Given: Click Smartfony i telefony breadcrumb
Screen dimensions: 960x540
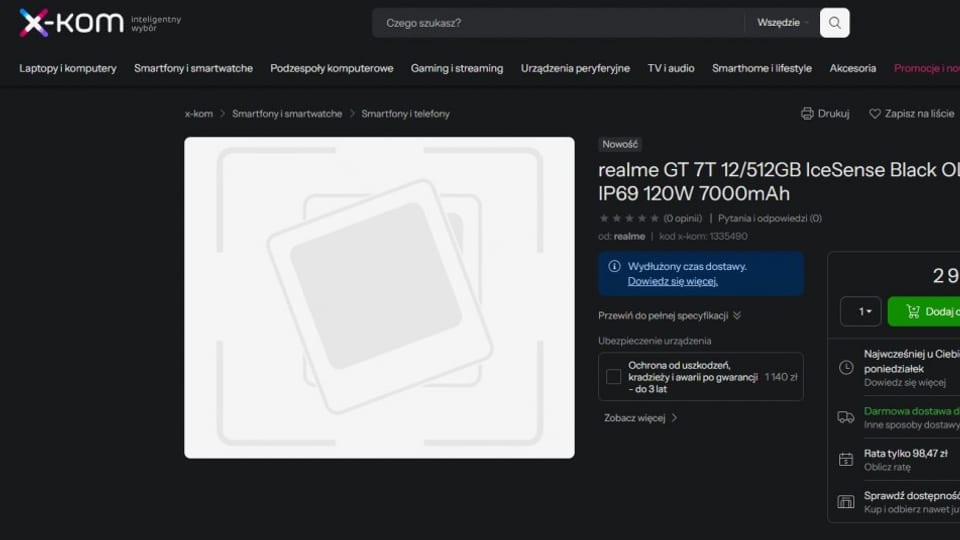Looking at the screenshot, I should (405, 114).
